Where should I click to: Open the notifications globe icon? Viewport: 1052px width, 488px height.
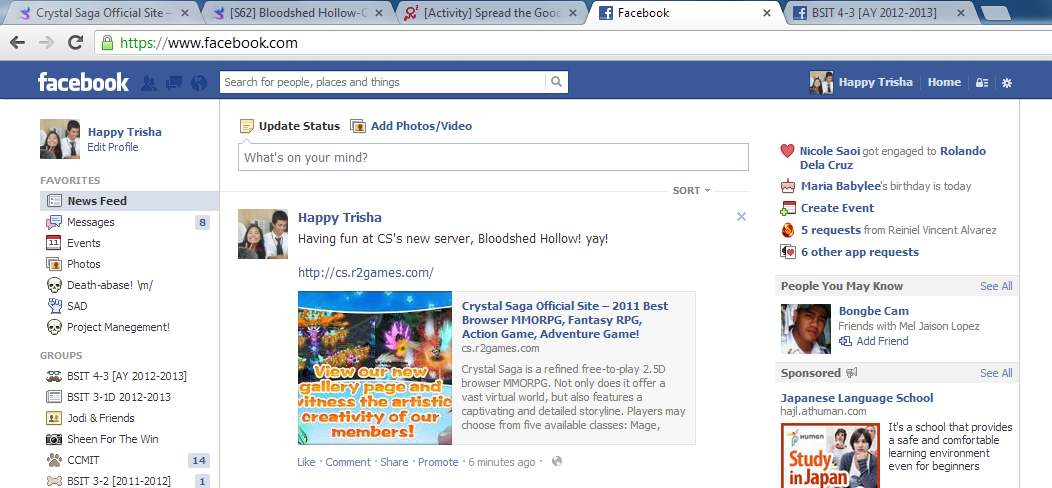pyautogui.click(x=198, y=83)
